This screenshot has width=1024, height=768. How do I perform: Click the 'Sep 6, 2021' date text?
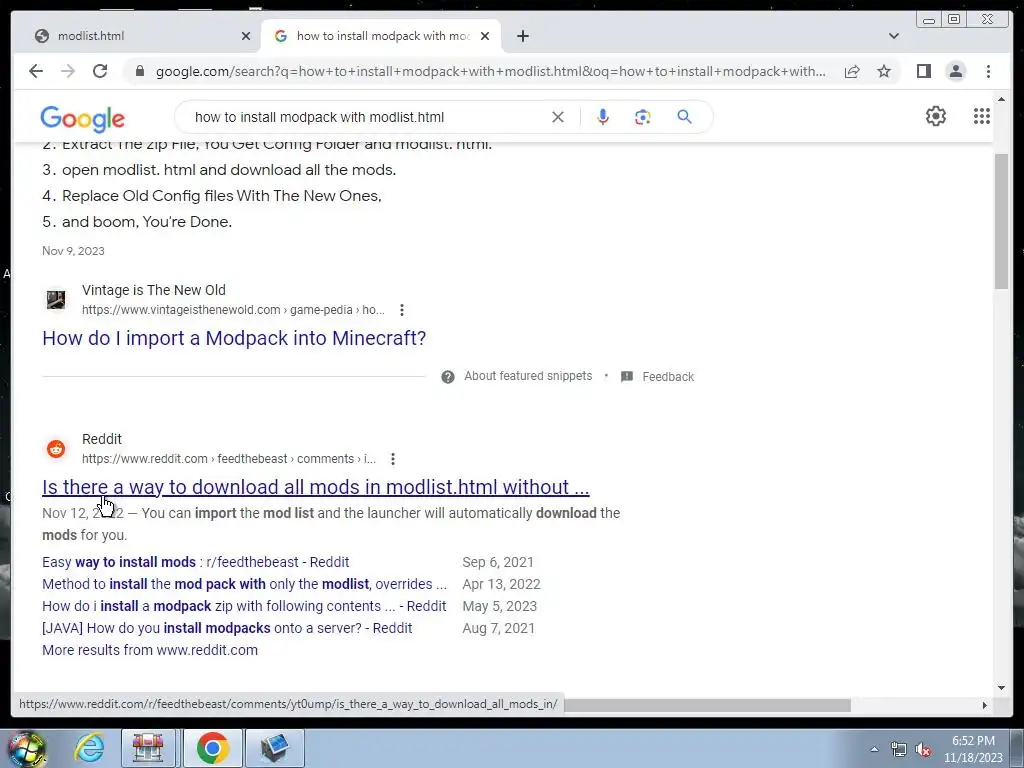498,562
